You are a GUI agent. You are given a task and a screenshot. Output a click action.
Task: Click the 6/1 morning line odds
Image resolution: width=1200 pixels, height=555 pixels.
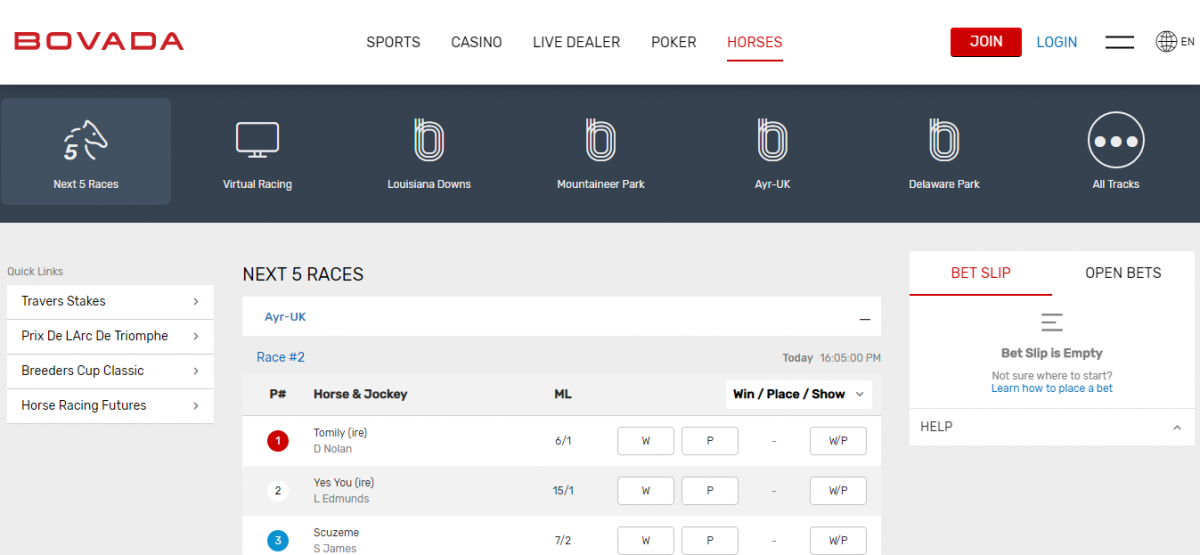563,441
